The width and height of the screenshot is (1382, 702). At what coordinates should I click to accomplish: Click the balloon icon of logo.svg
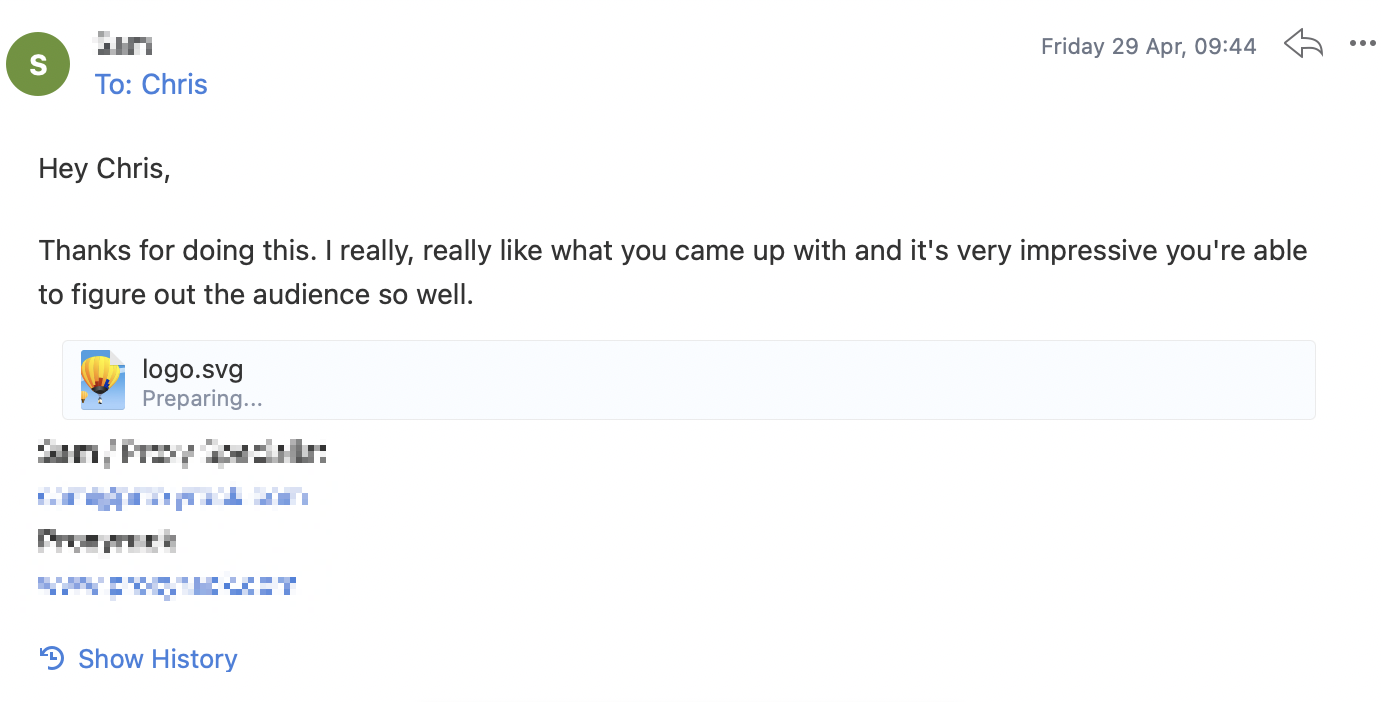[103, 380]
